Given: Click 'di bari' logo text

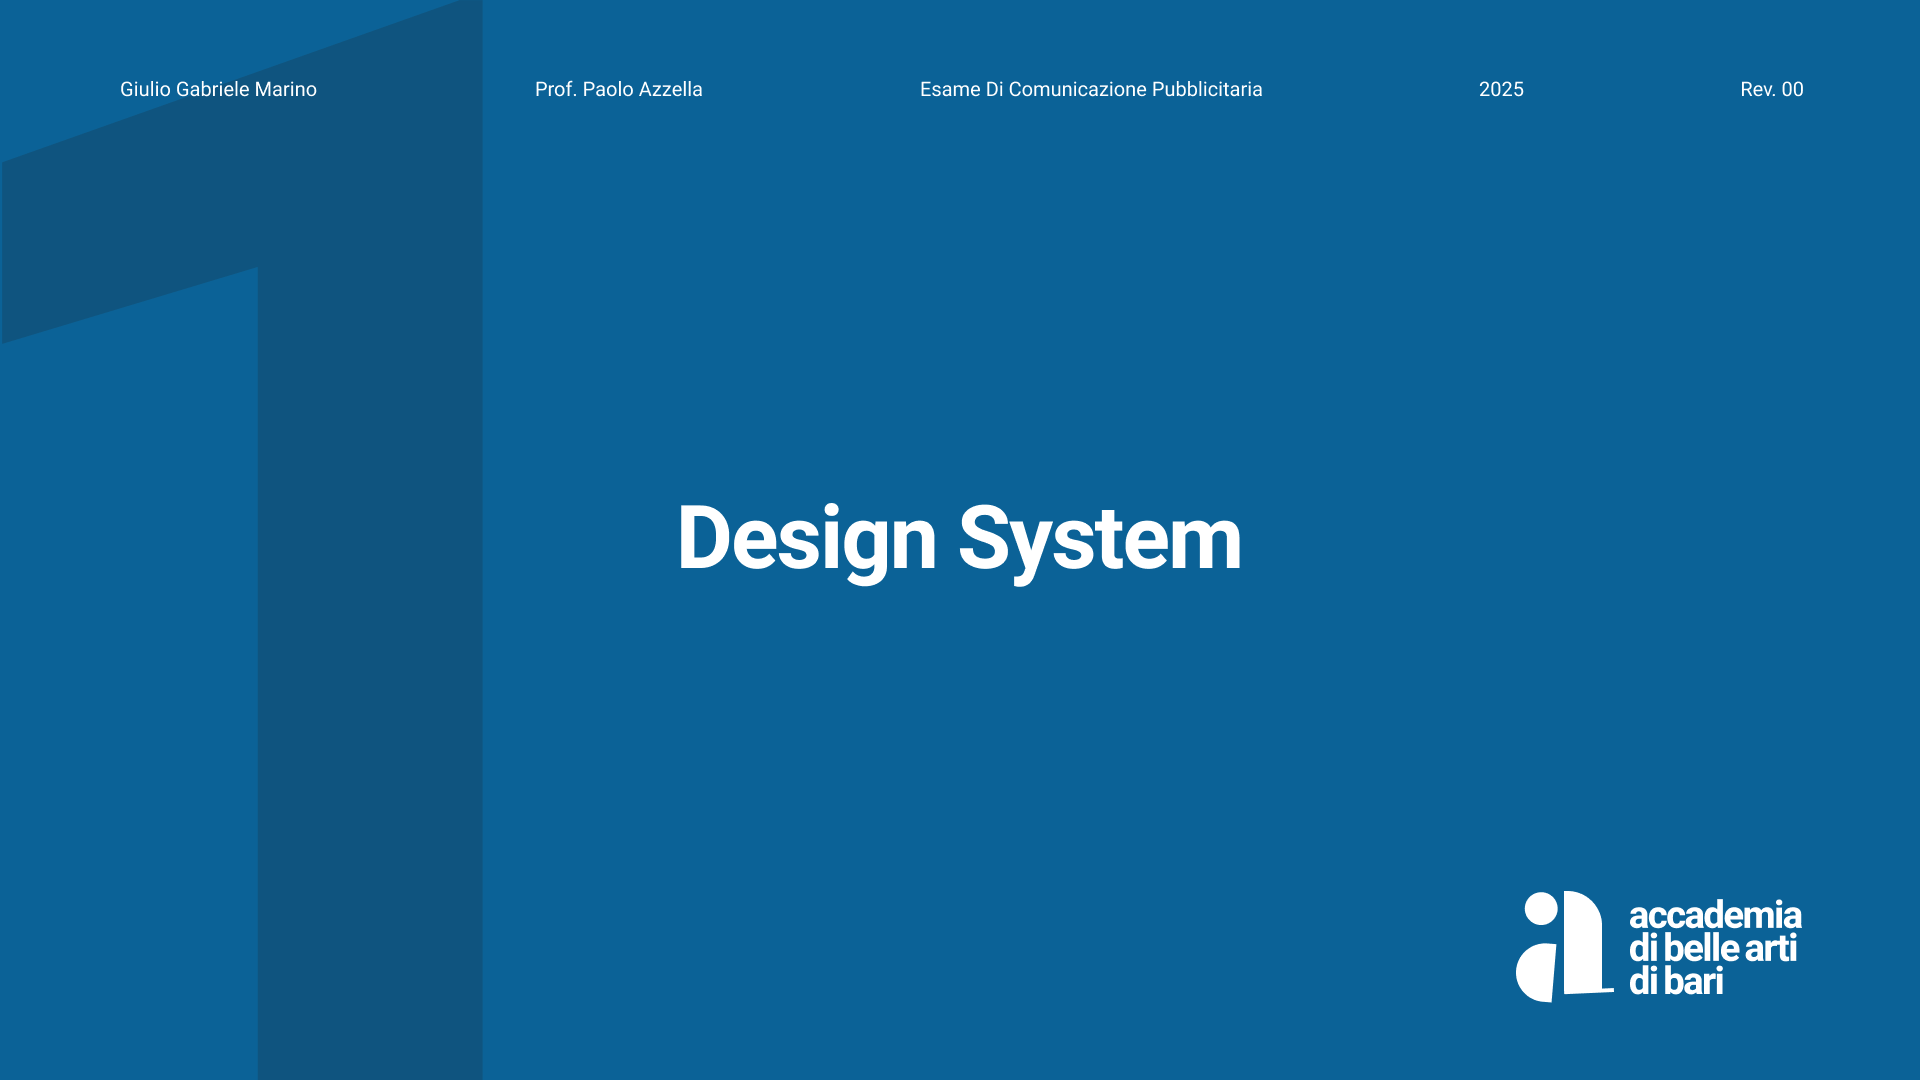Looking at the screenshot, I should (x=1675, y=981).
